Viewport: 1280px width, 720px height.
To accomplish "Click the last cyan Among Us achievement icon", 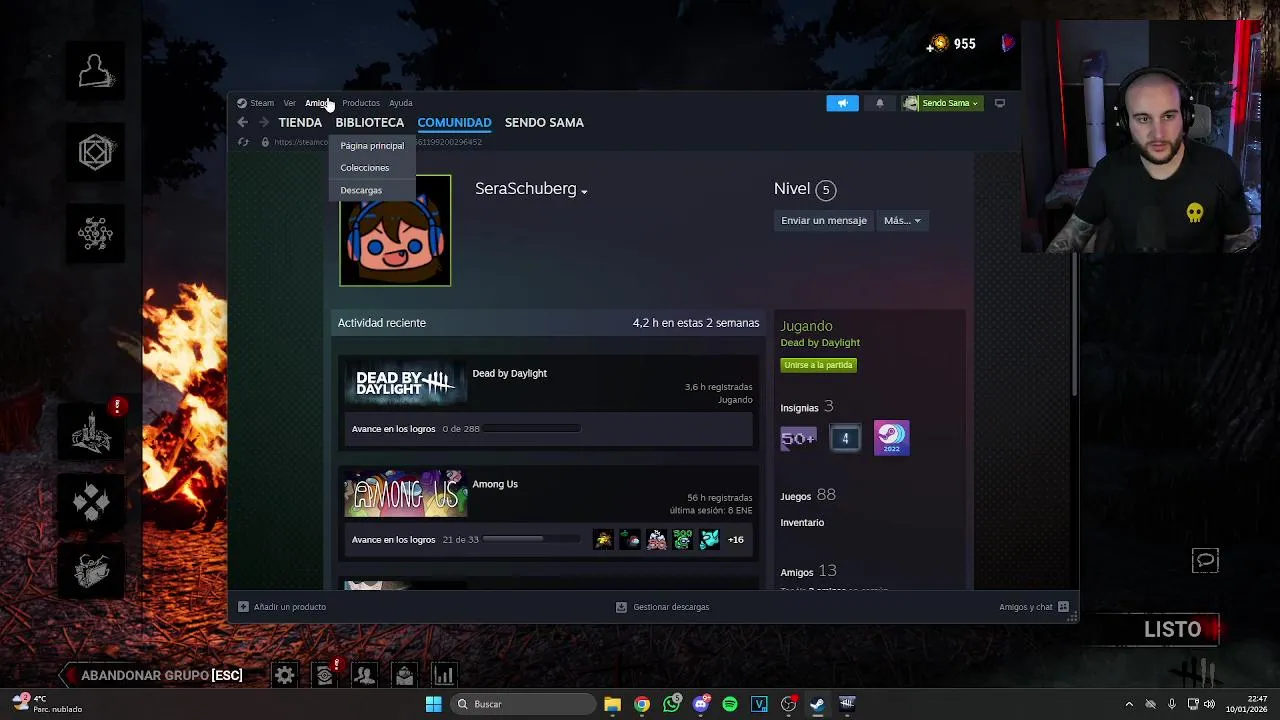I will (709, 540).
